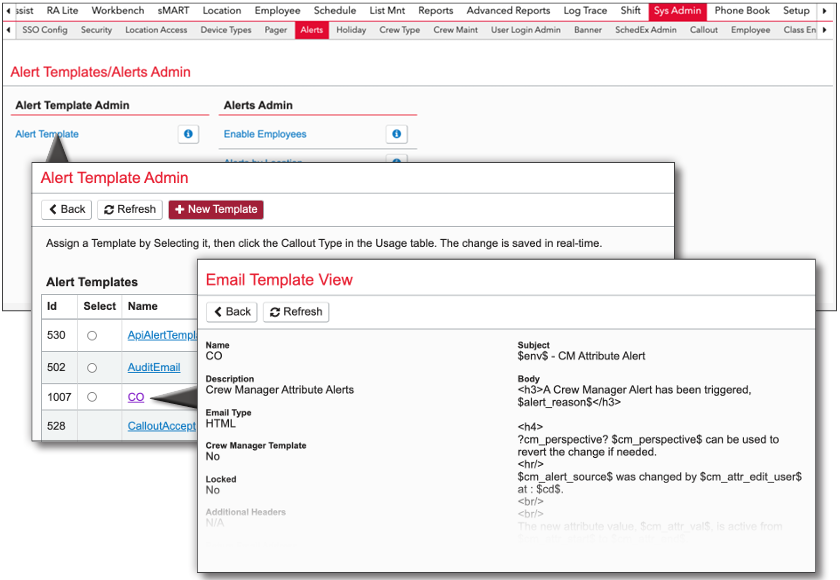Click the Select column header
The height and width of the screenshot is (580, 840).
tap(100, 306)
